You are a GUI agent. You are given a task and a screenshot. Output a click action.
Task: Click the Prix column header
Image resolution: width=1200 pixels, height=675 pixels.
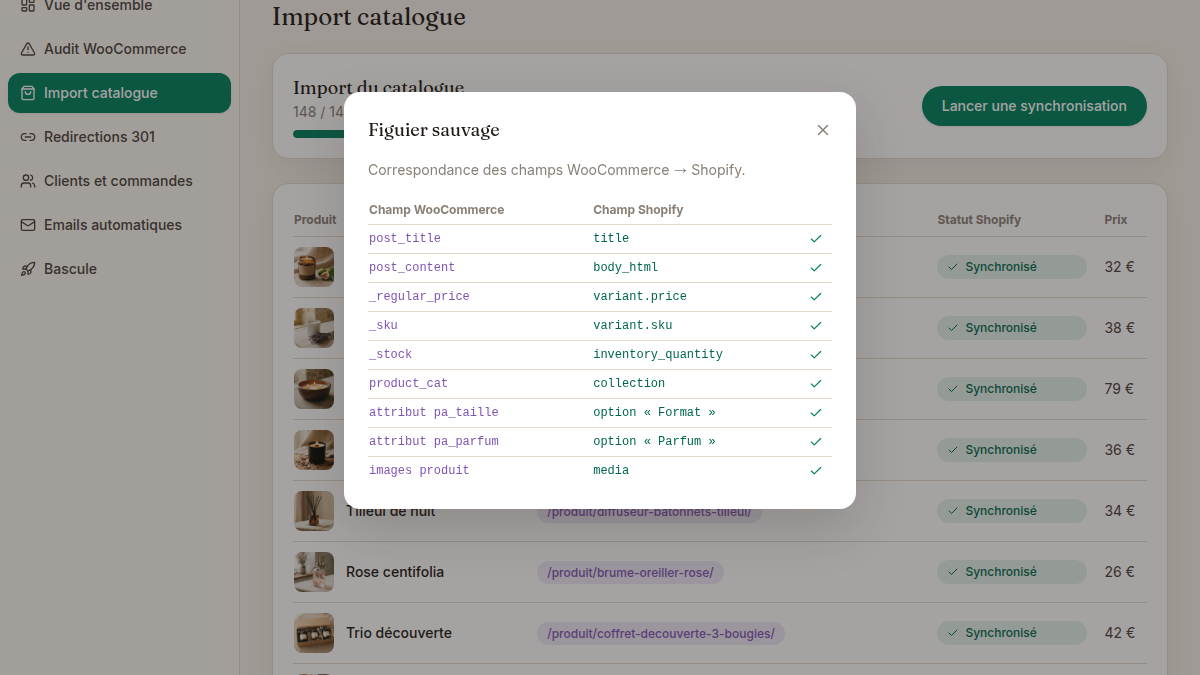(1116, 220)
